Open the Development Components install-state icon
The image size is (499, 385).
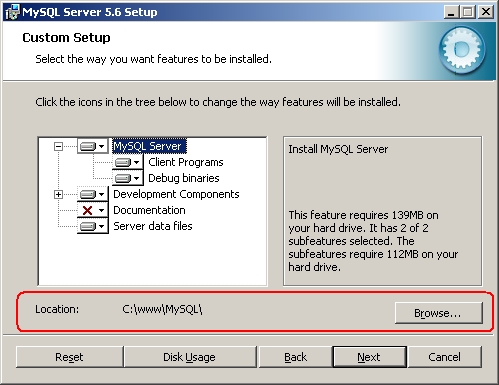[x=93, y=194]
